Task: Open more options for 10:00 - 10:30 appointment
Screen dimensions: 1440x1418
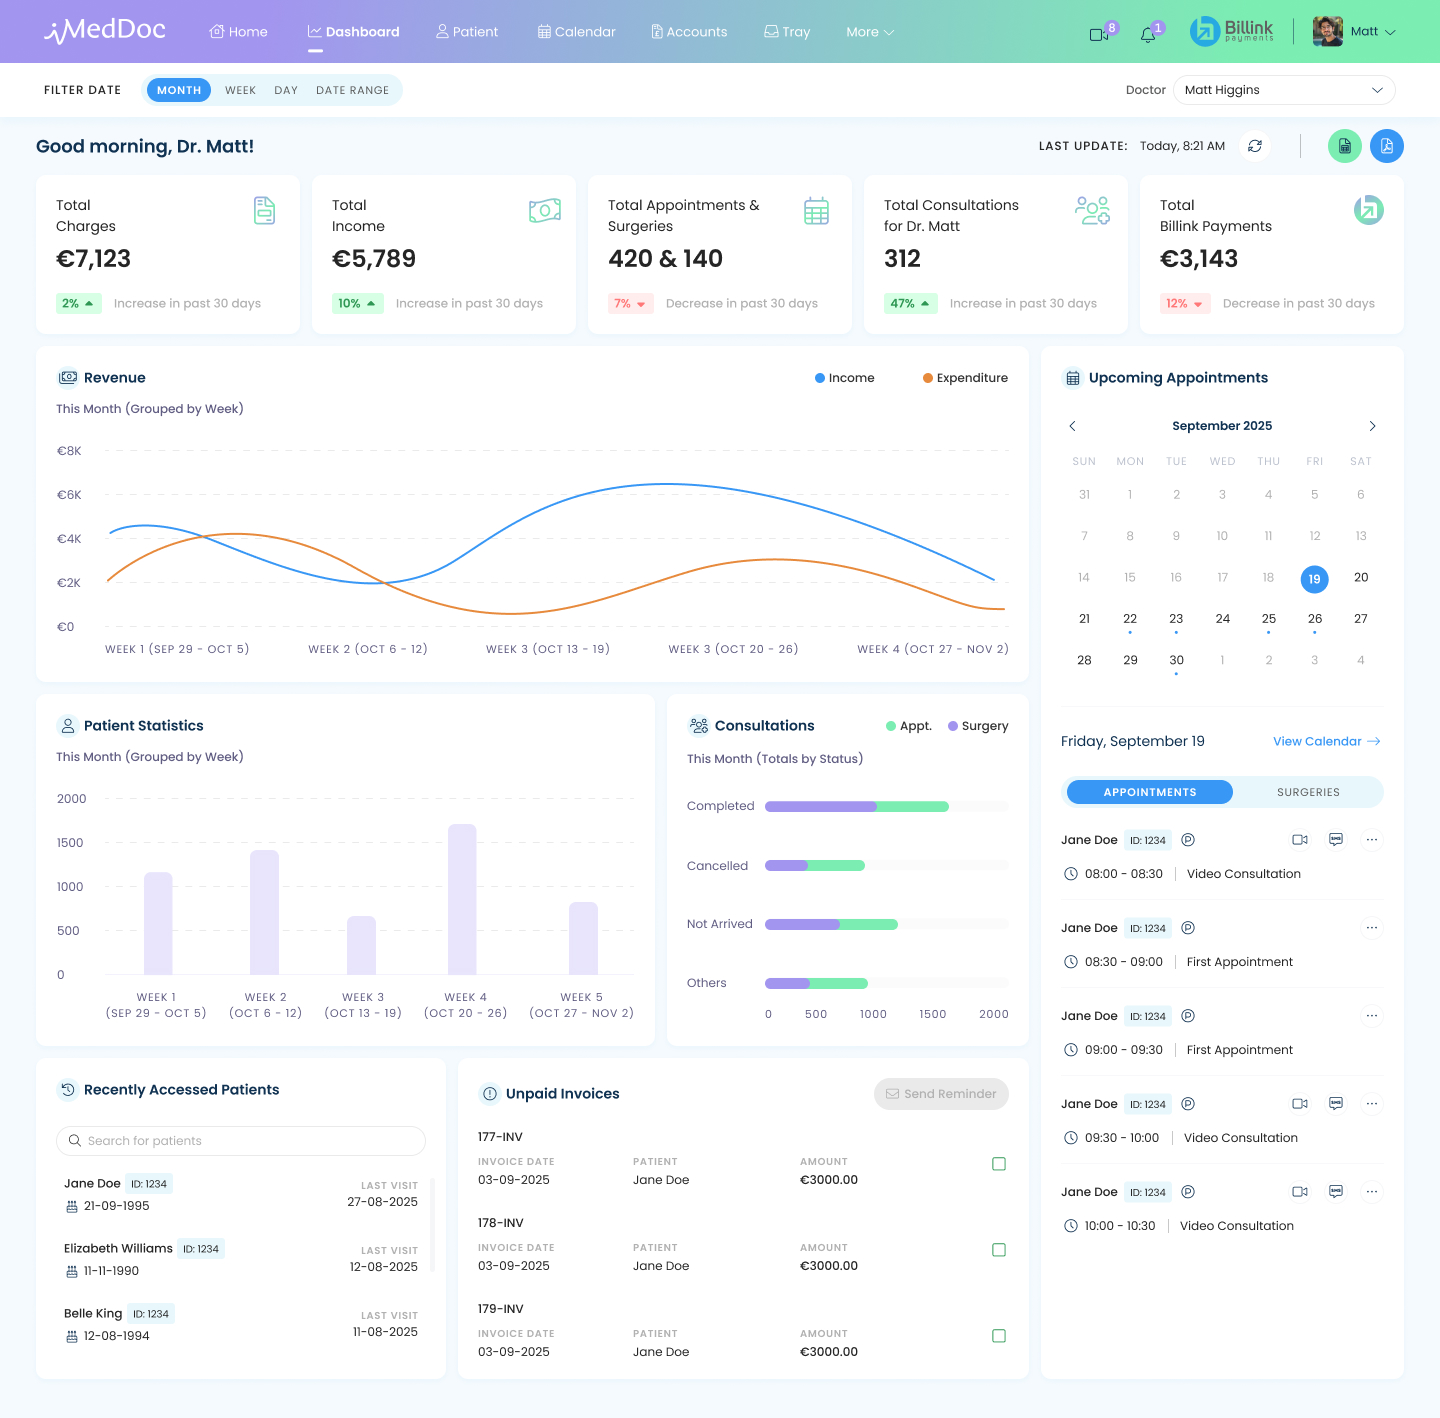Action: point(1372,1192)
